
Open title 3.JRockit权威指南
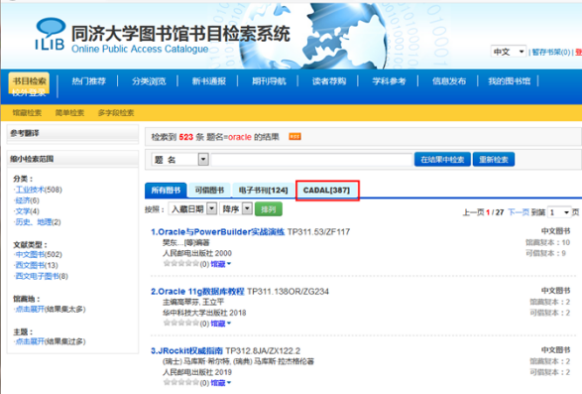point(187,351)
